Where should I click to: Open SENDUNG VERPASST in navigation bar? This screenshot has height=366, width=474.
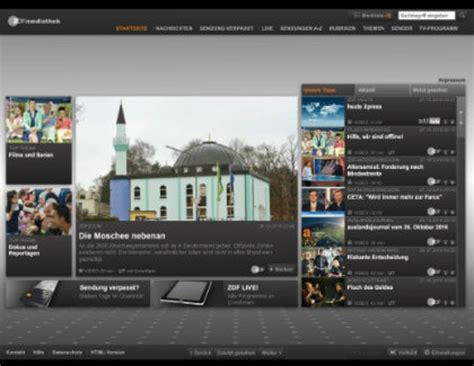point(227,29)
